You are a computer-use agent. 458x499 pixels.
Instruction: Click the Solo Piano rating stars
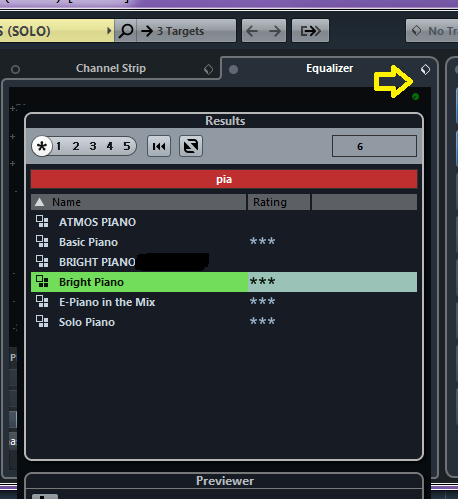263,321
